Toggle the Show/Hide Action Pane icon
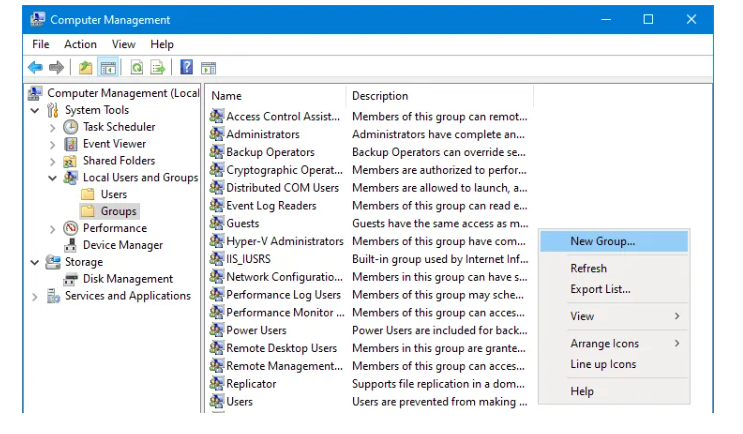 click(208, 68)
